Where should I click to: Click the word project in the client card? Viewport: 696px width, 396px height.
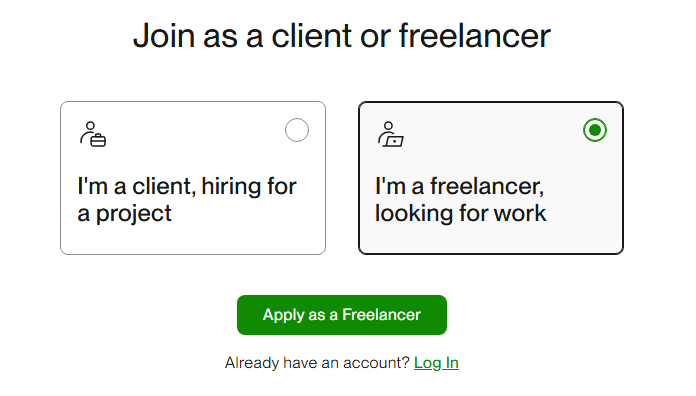point(134,215)
